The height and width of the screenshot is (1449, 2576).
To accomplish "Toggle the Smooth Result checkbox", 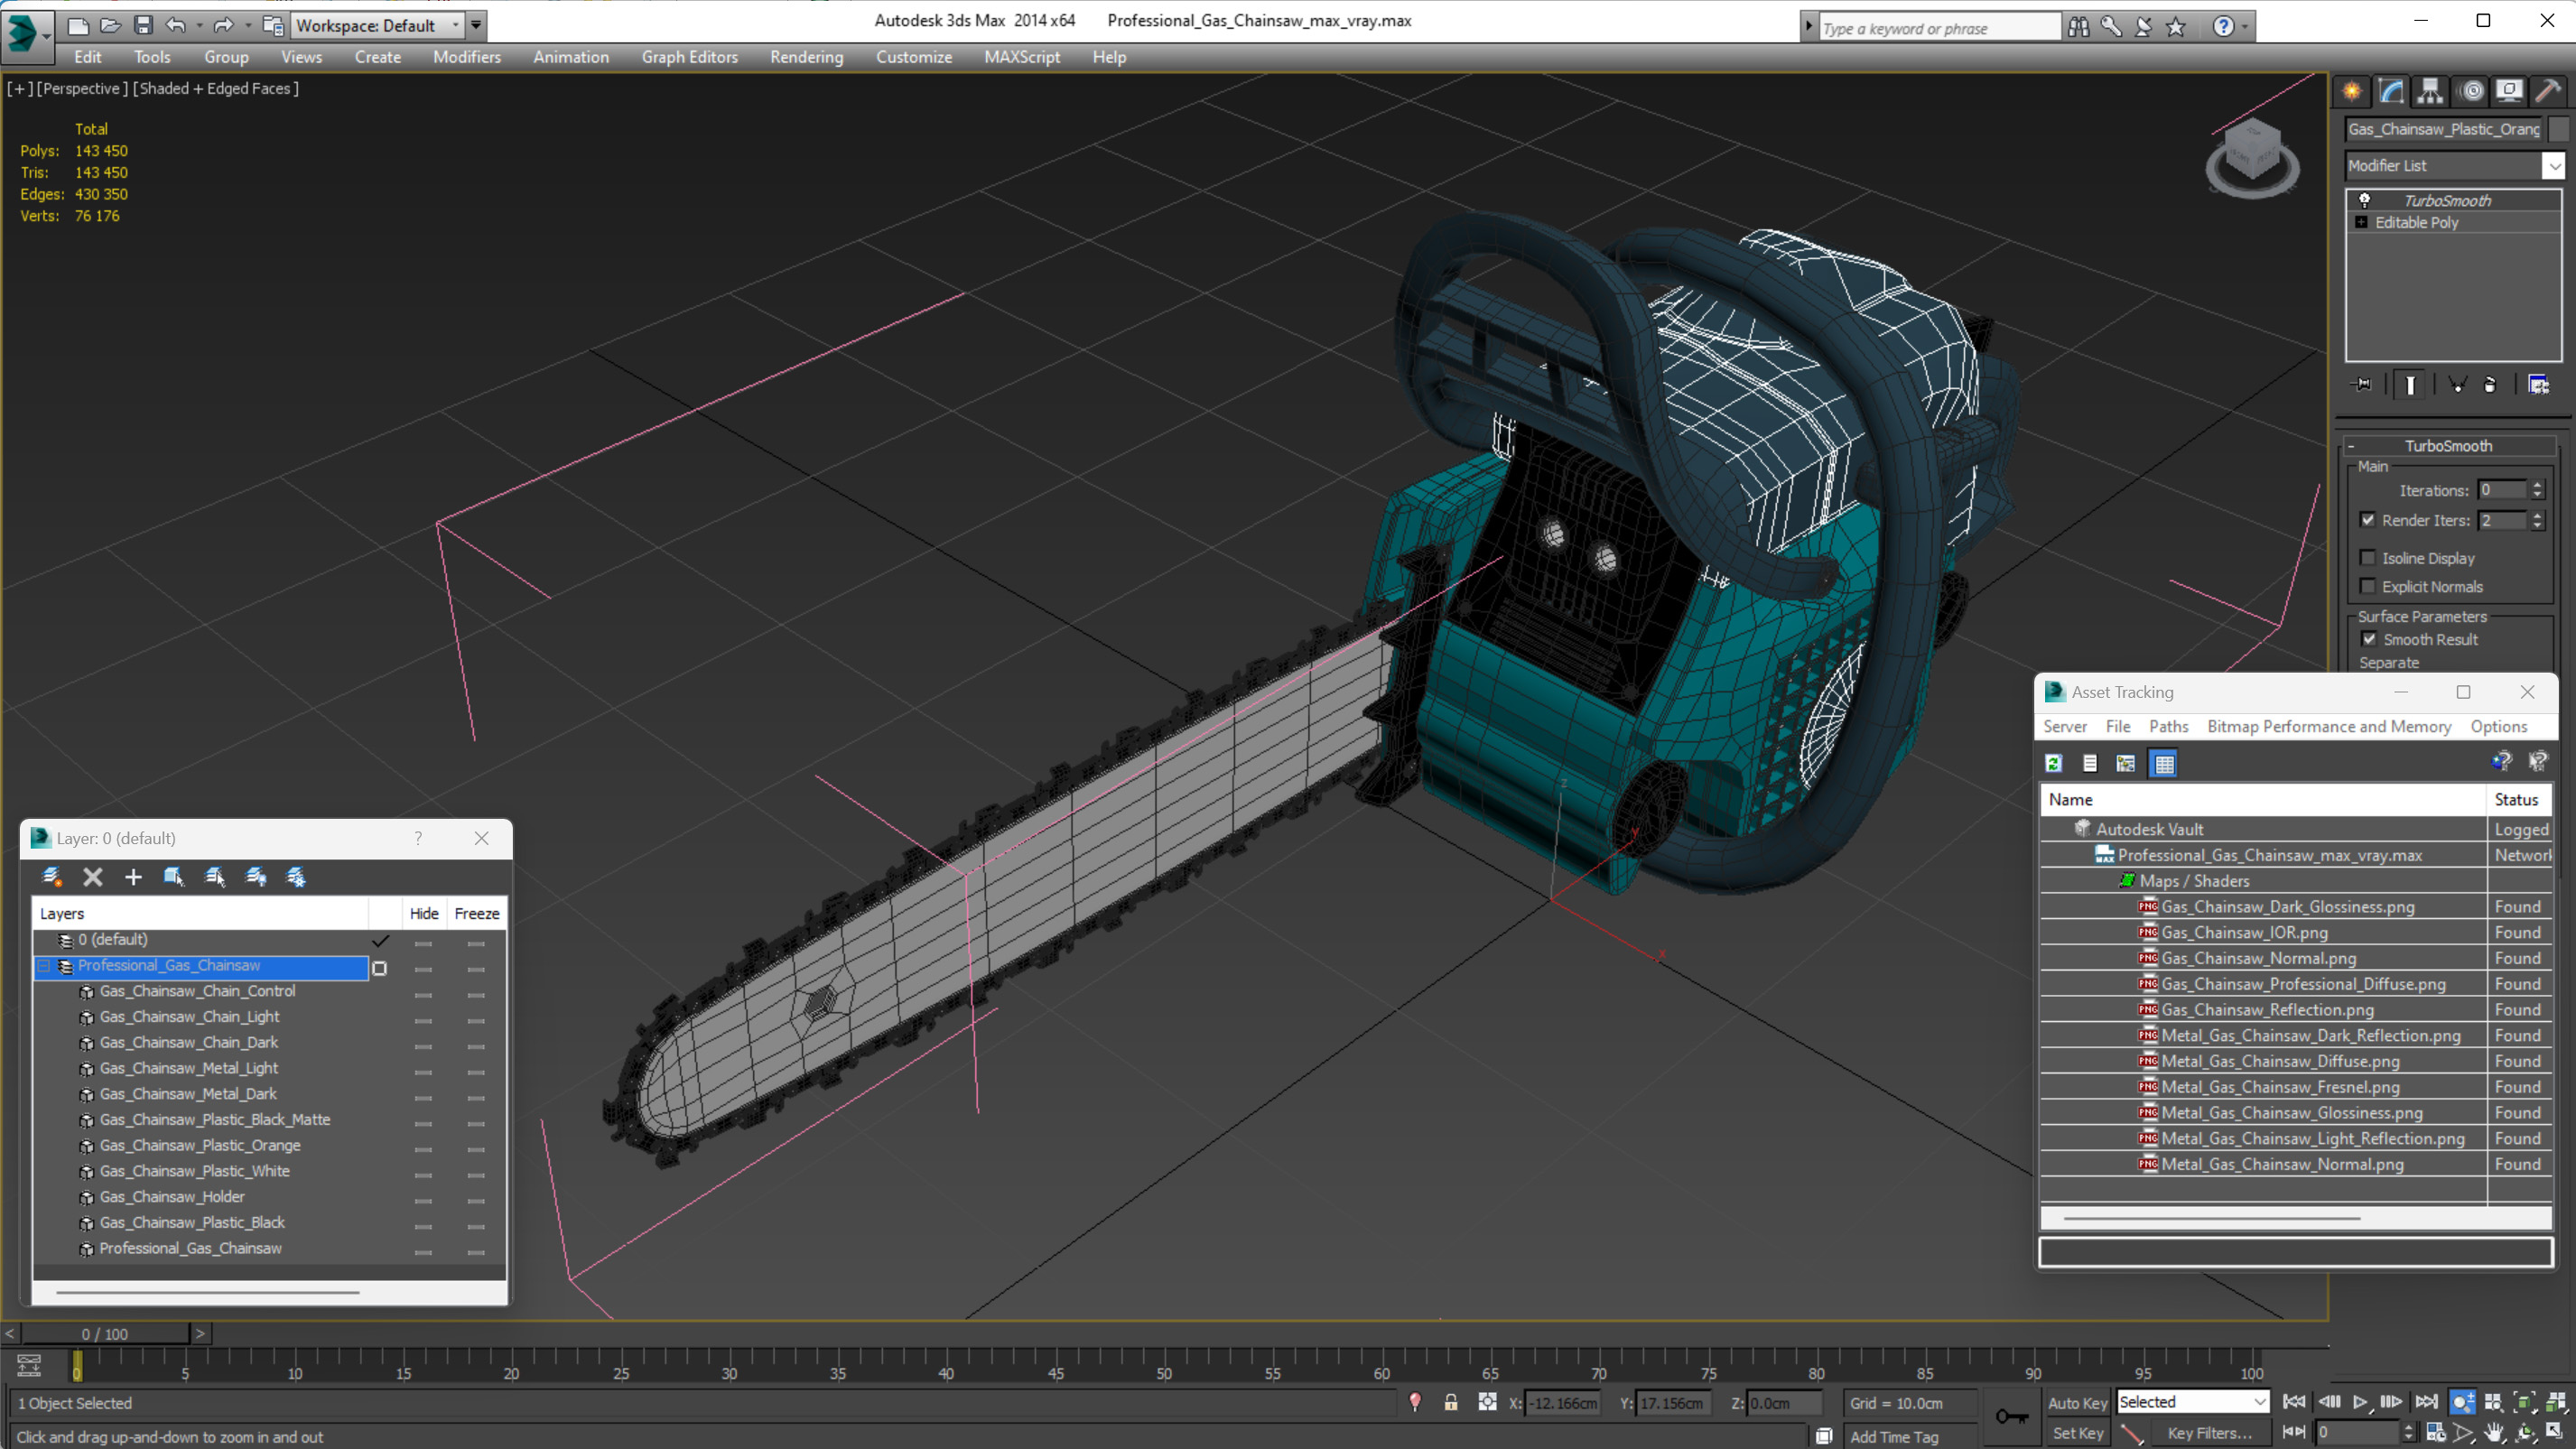I will 2369,639.
